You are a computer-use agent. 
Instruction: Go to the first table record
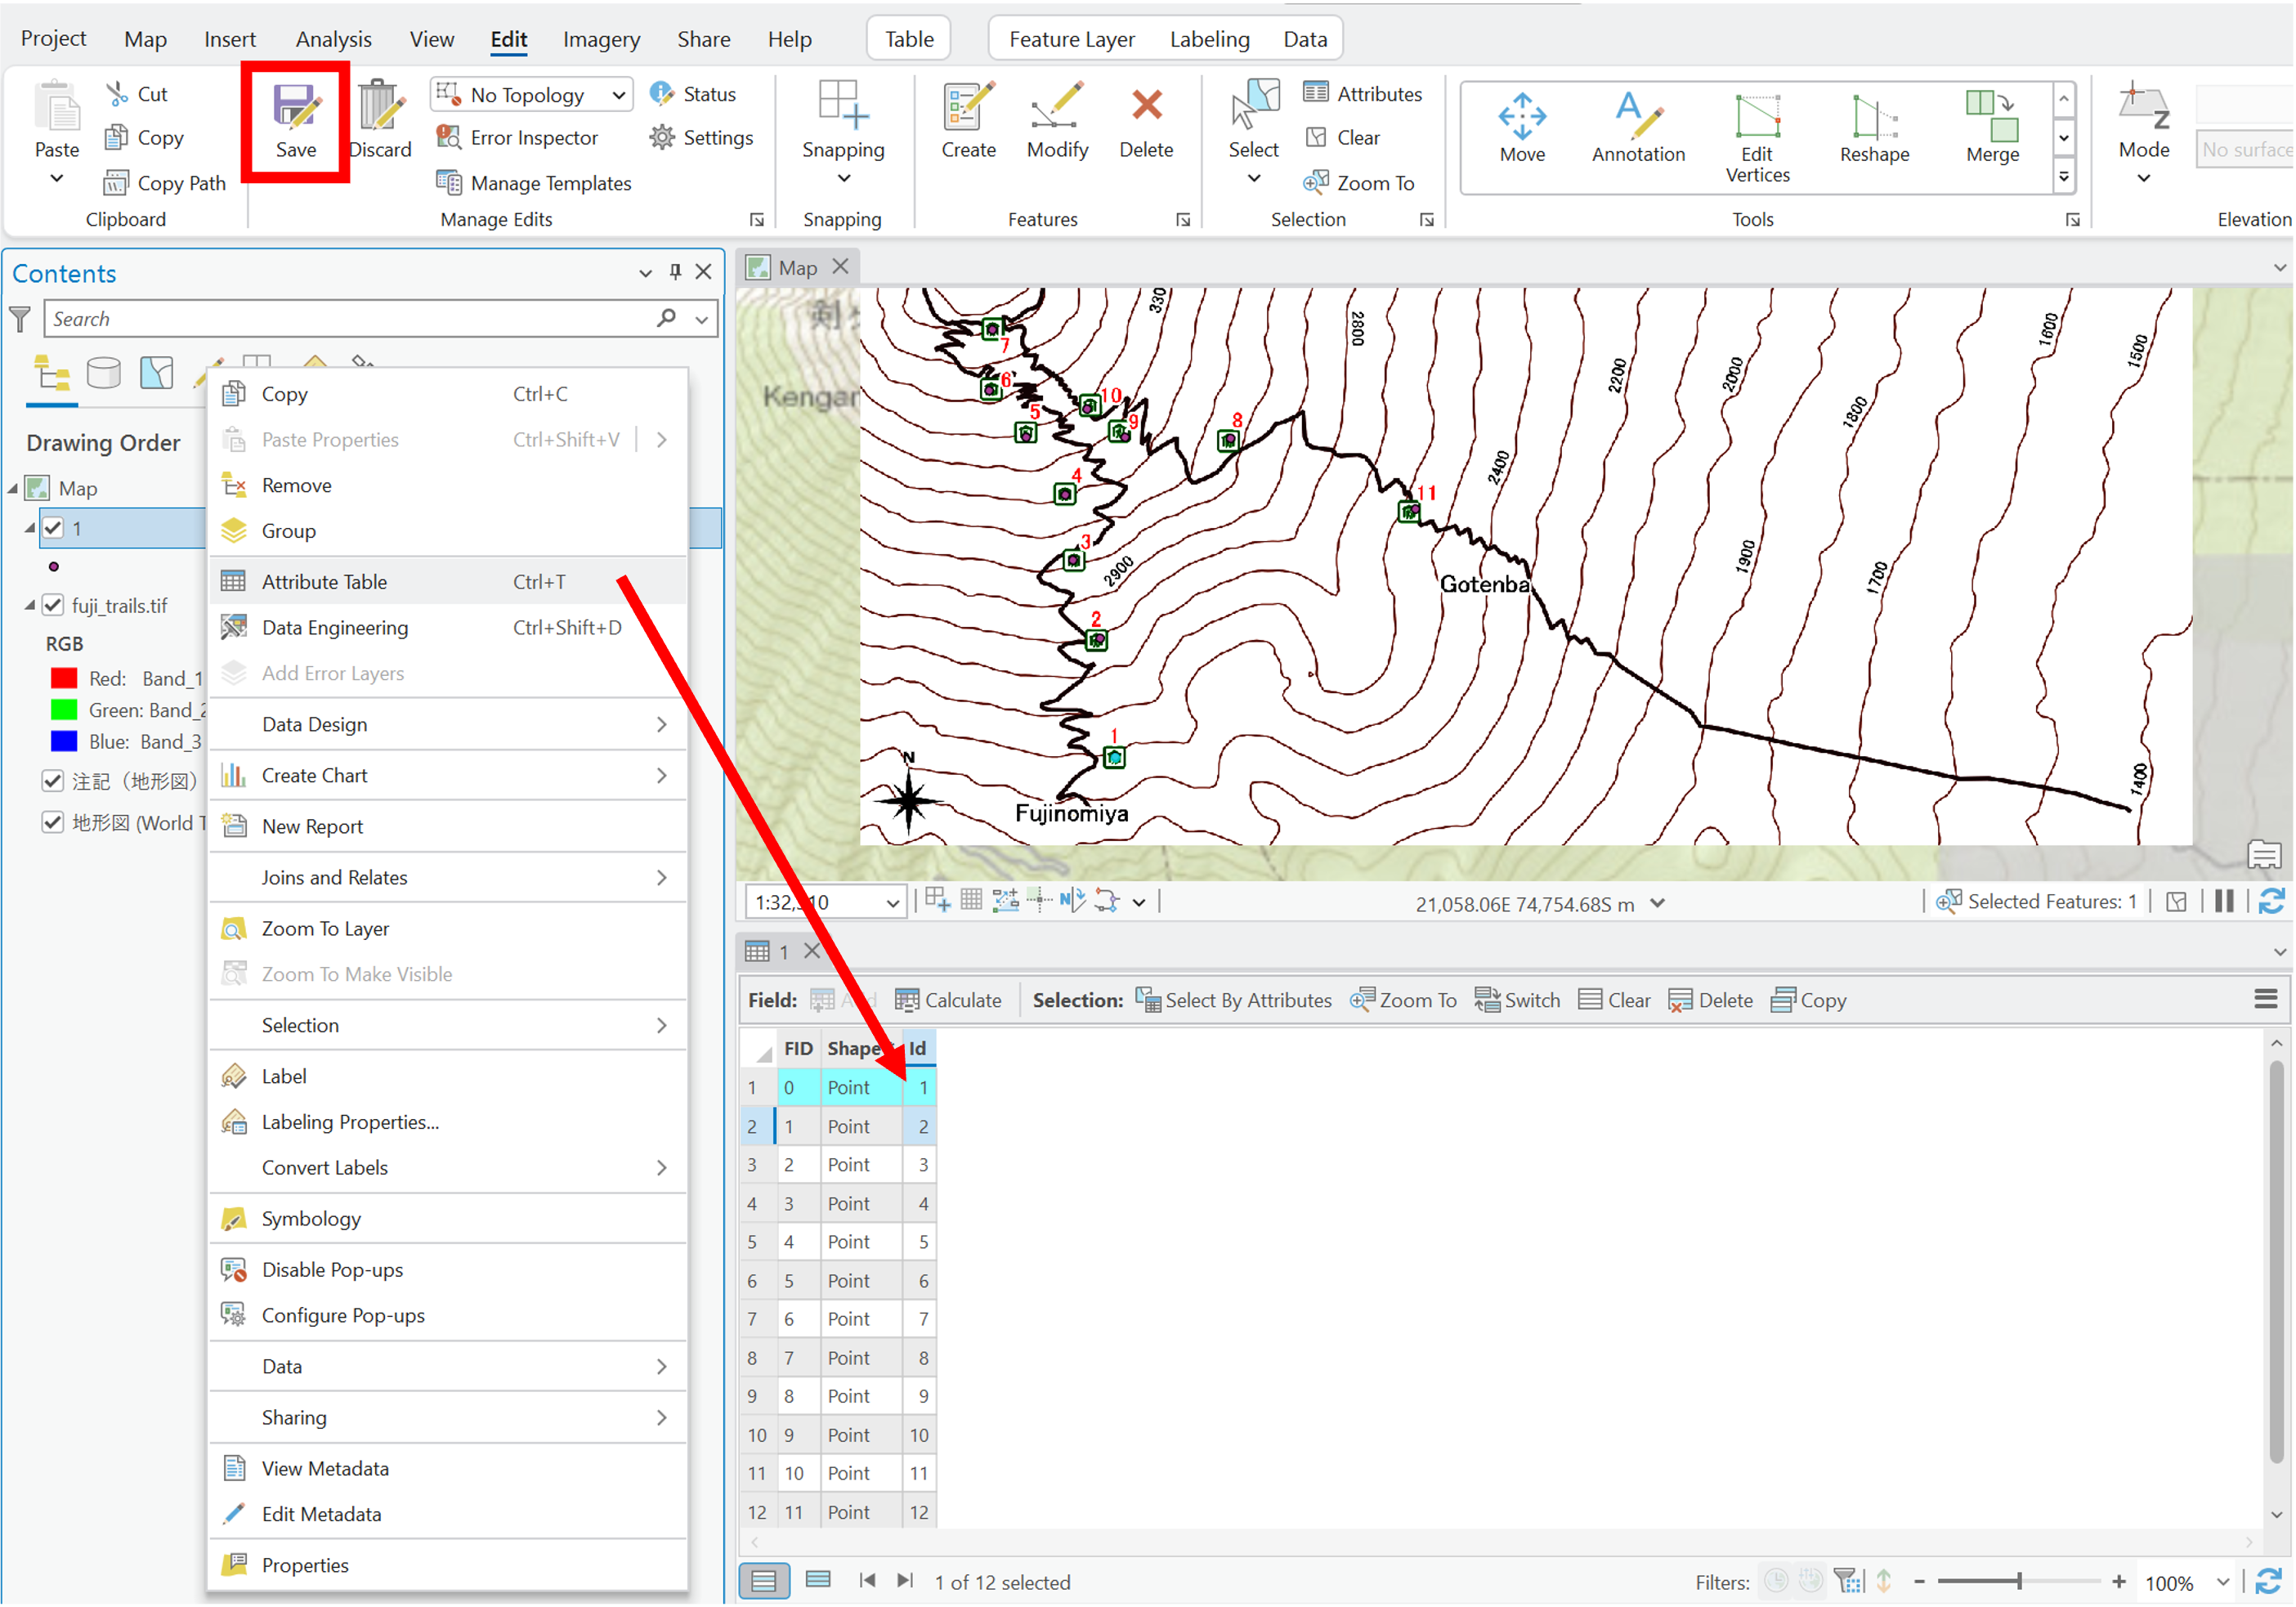pos(867,1581)
